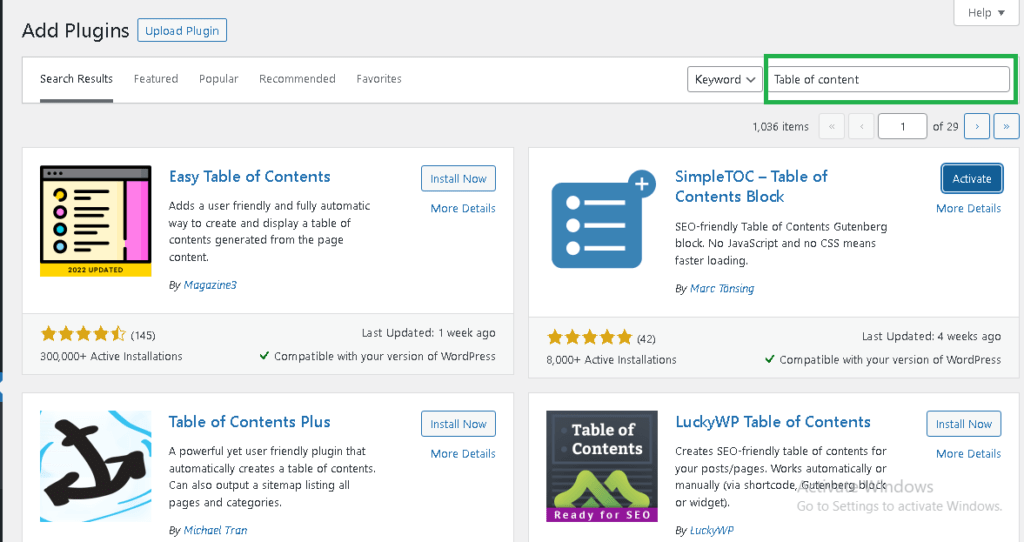The height and width of the screenshot is (542, 1024).
Task: Click the Upload Plugin button
Action: click(182, 31)
